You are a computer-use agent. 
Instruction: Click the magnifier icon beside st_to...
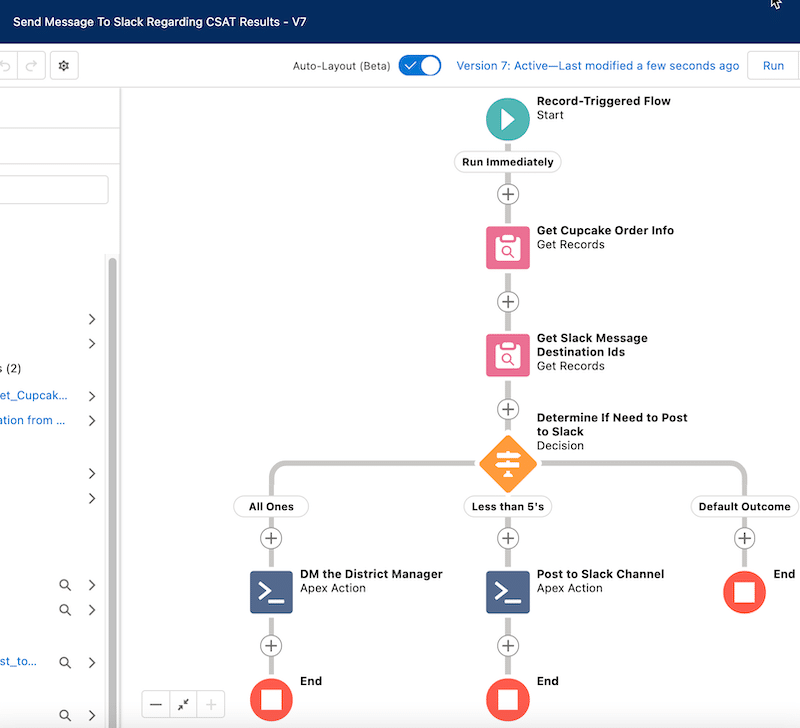(65, 662)
